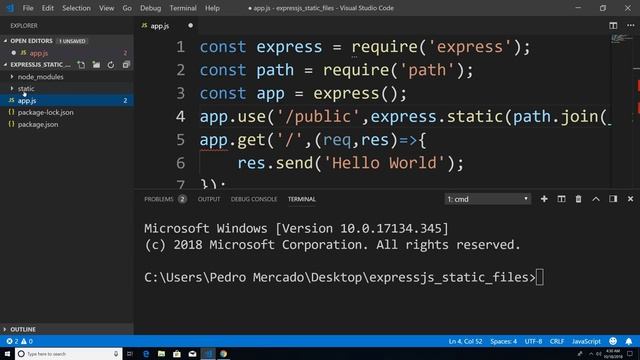The height and width of the screenshot is (360, 640).
Task: Change encoding via UTF-8
Action: pos(533,341)
